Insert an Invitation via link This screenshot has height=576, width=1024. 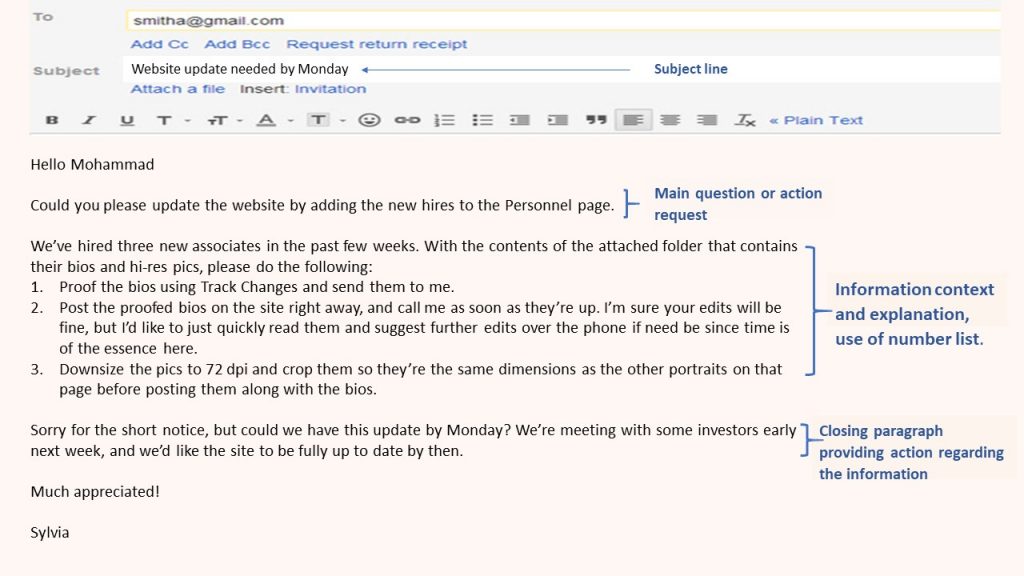tap(330, 89)
